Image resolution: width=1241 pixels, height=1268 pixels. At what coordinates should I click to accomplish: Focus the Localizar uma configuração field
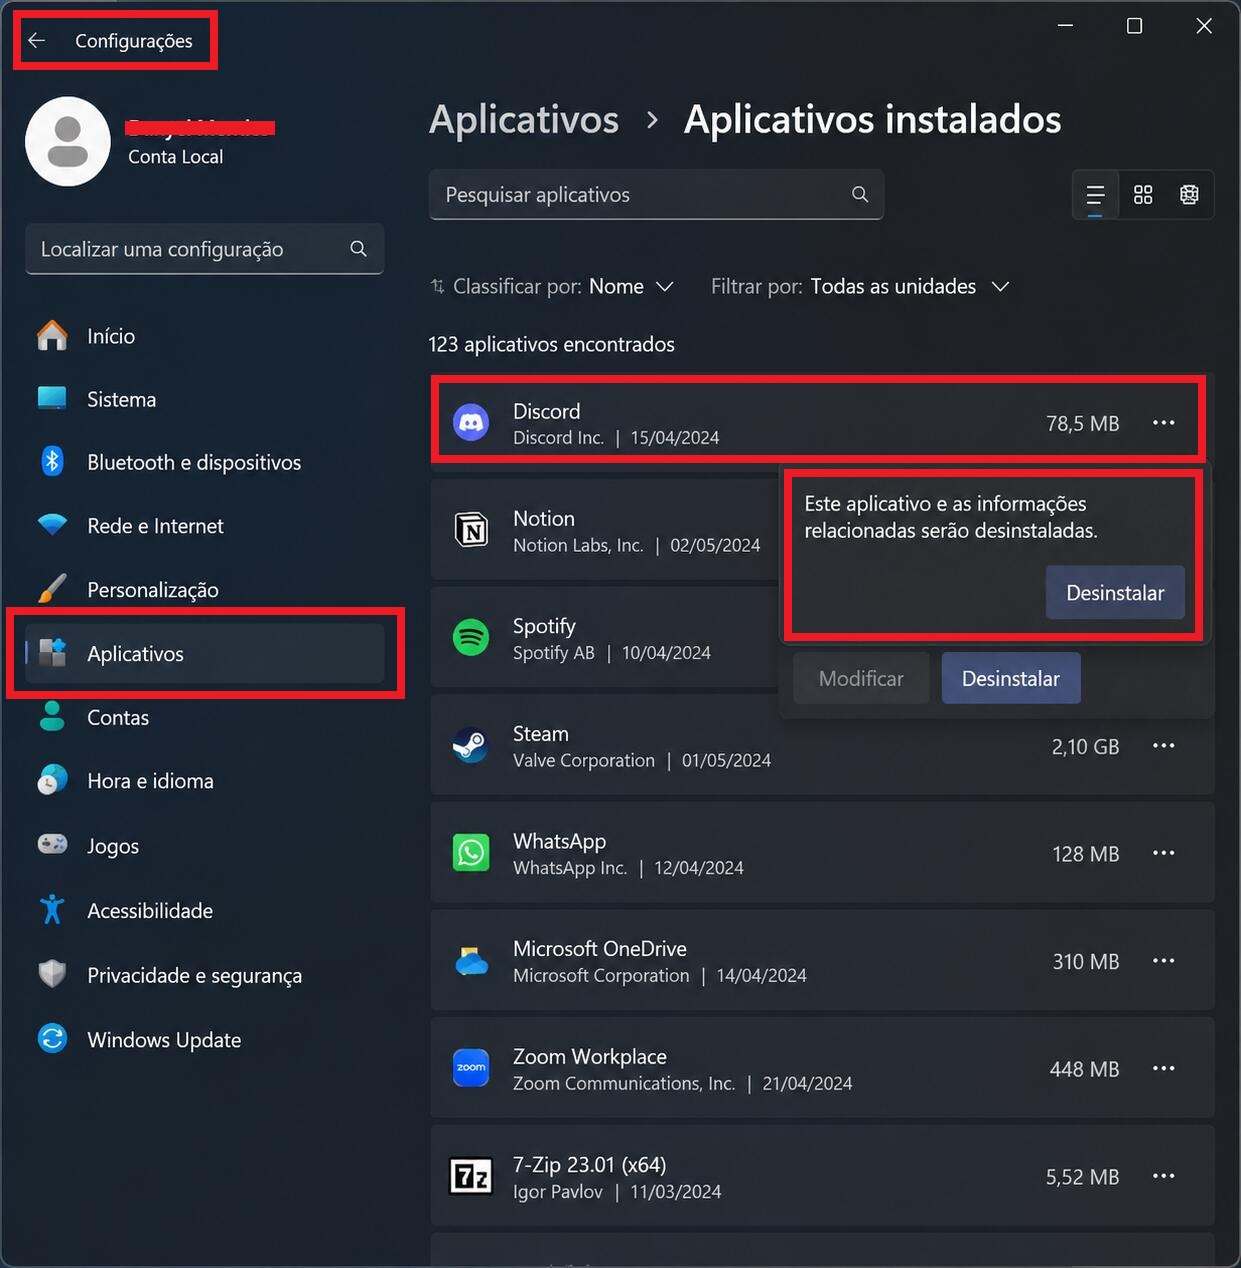pyautogui.click(x=204, y=248)
